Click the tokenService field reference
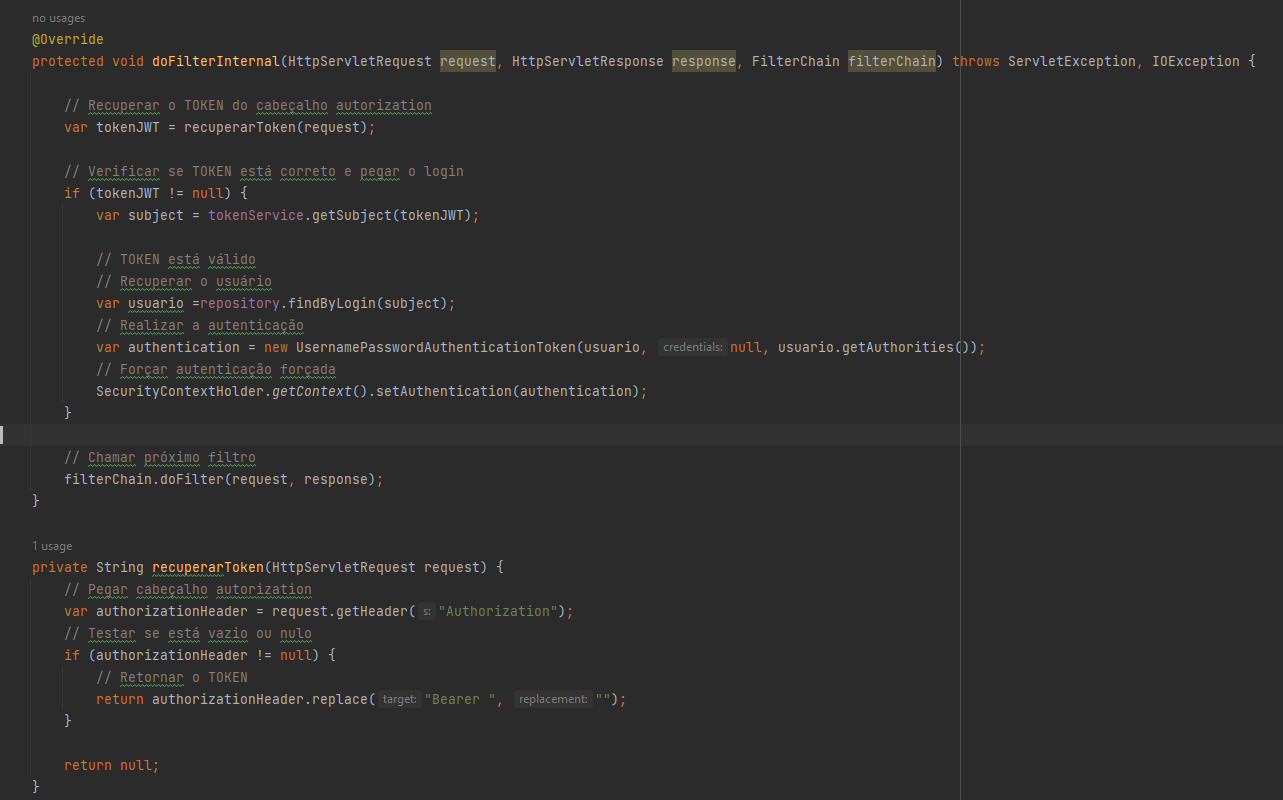 point(256,215)
